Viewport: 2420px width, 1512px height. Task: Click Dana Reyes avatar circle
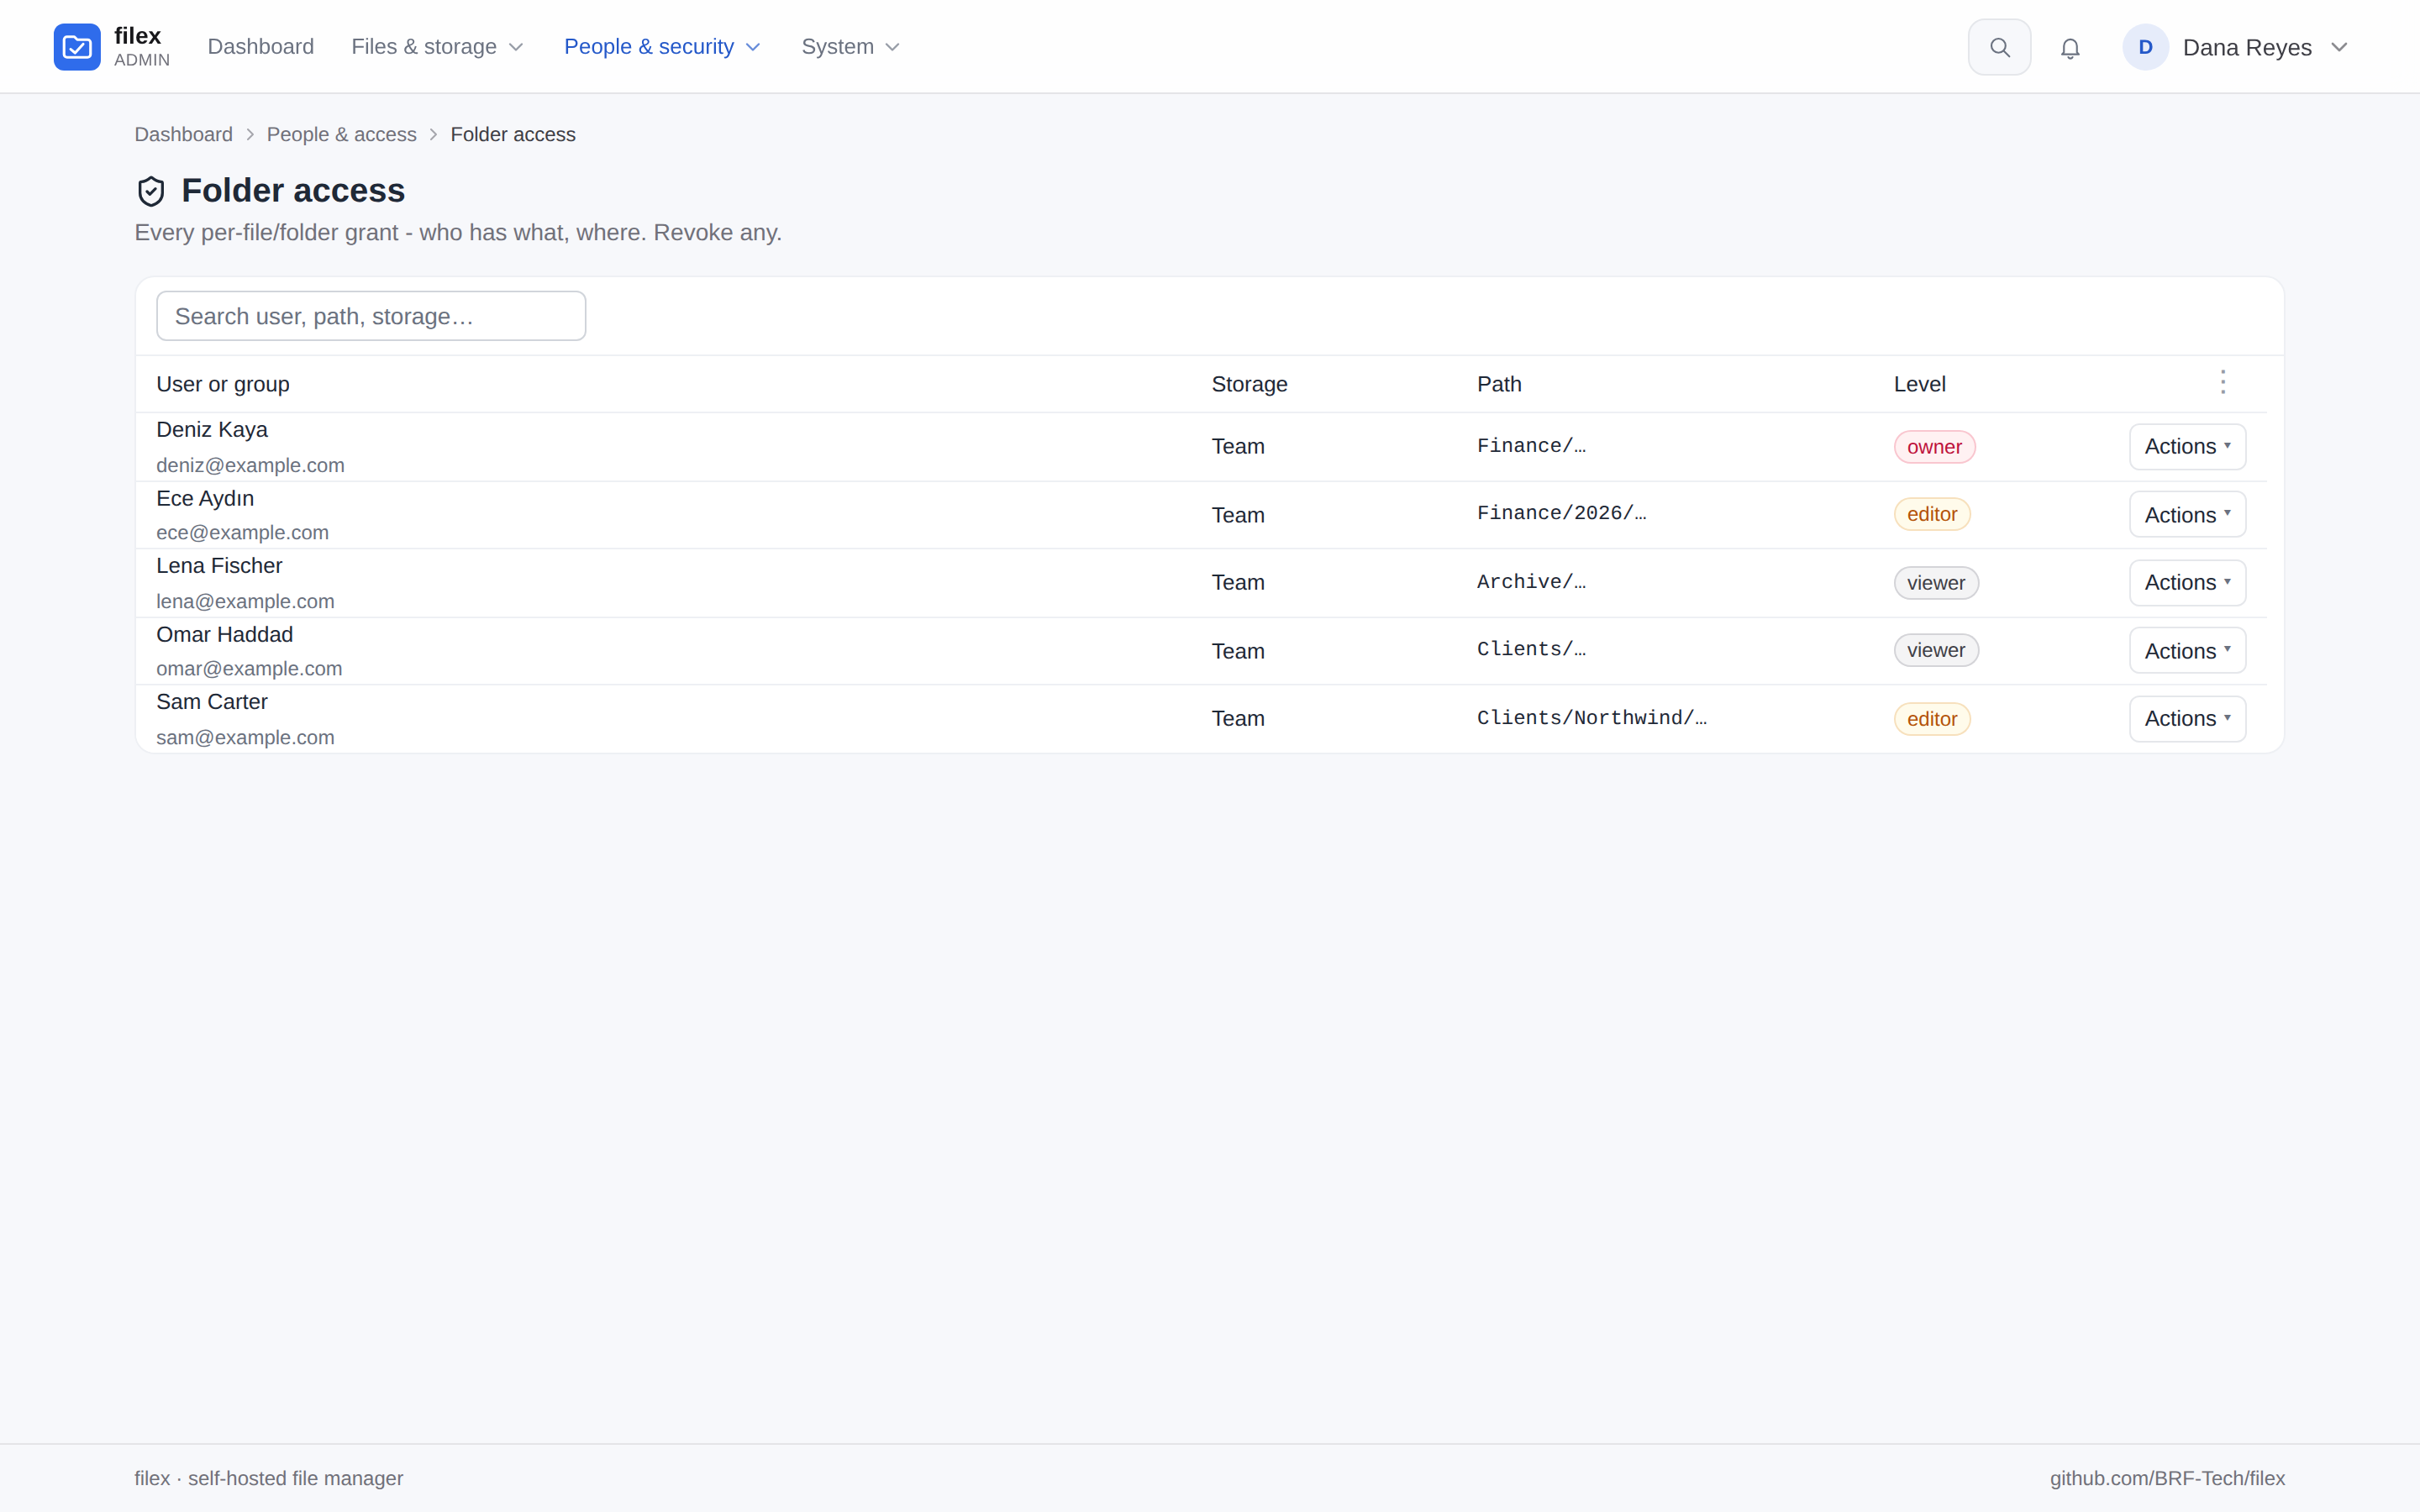tap(2145, 47)
